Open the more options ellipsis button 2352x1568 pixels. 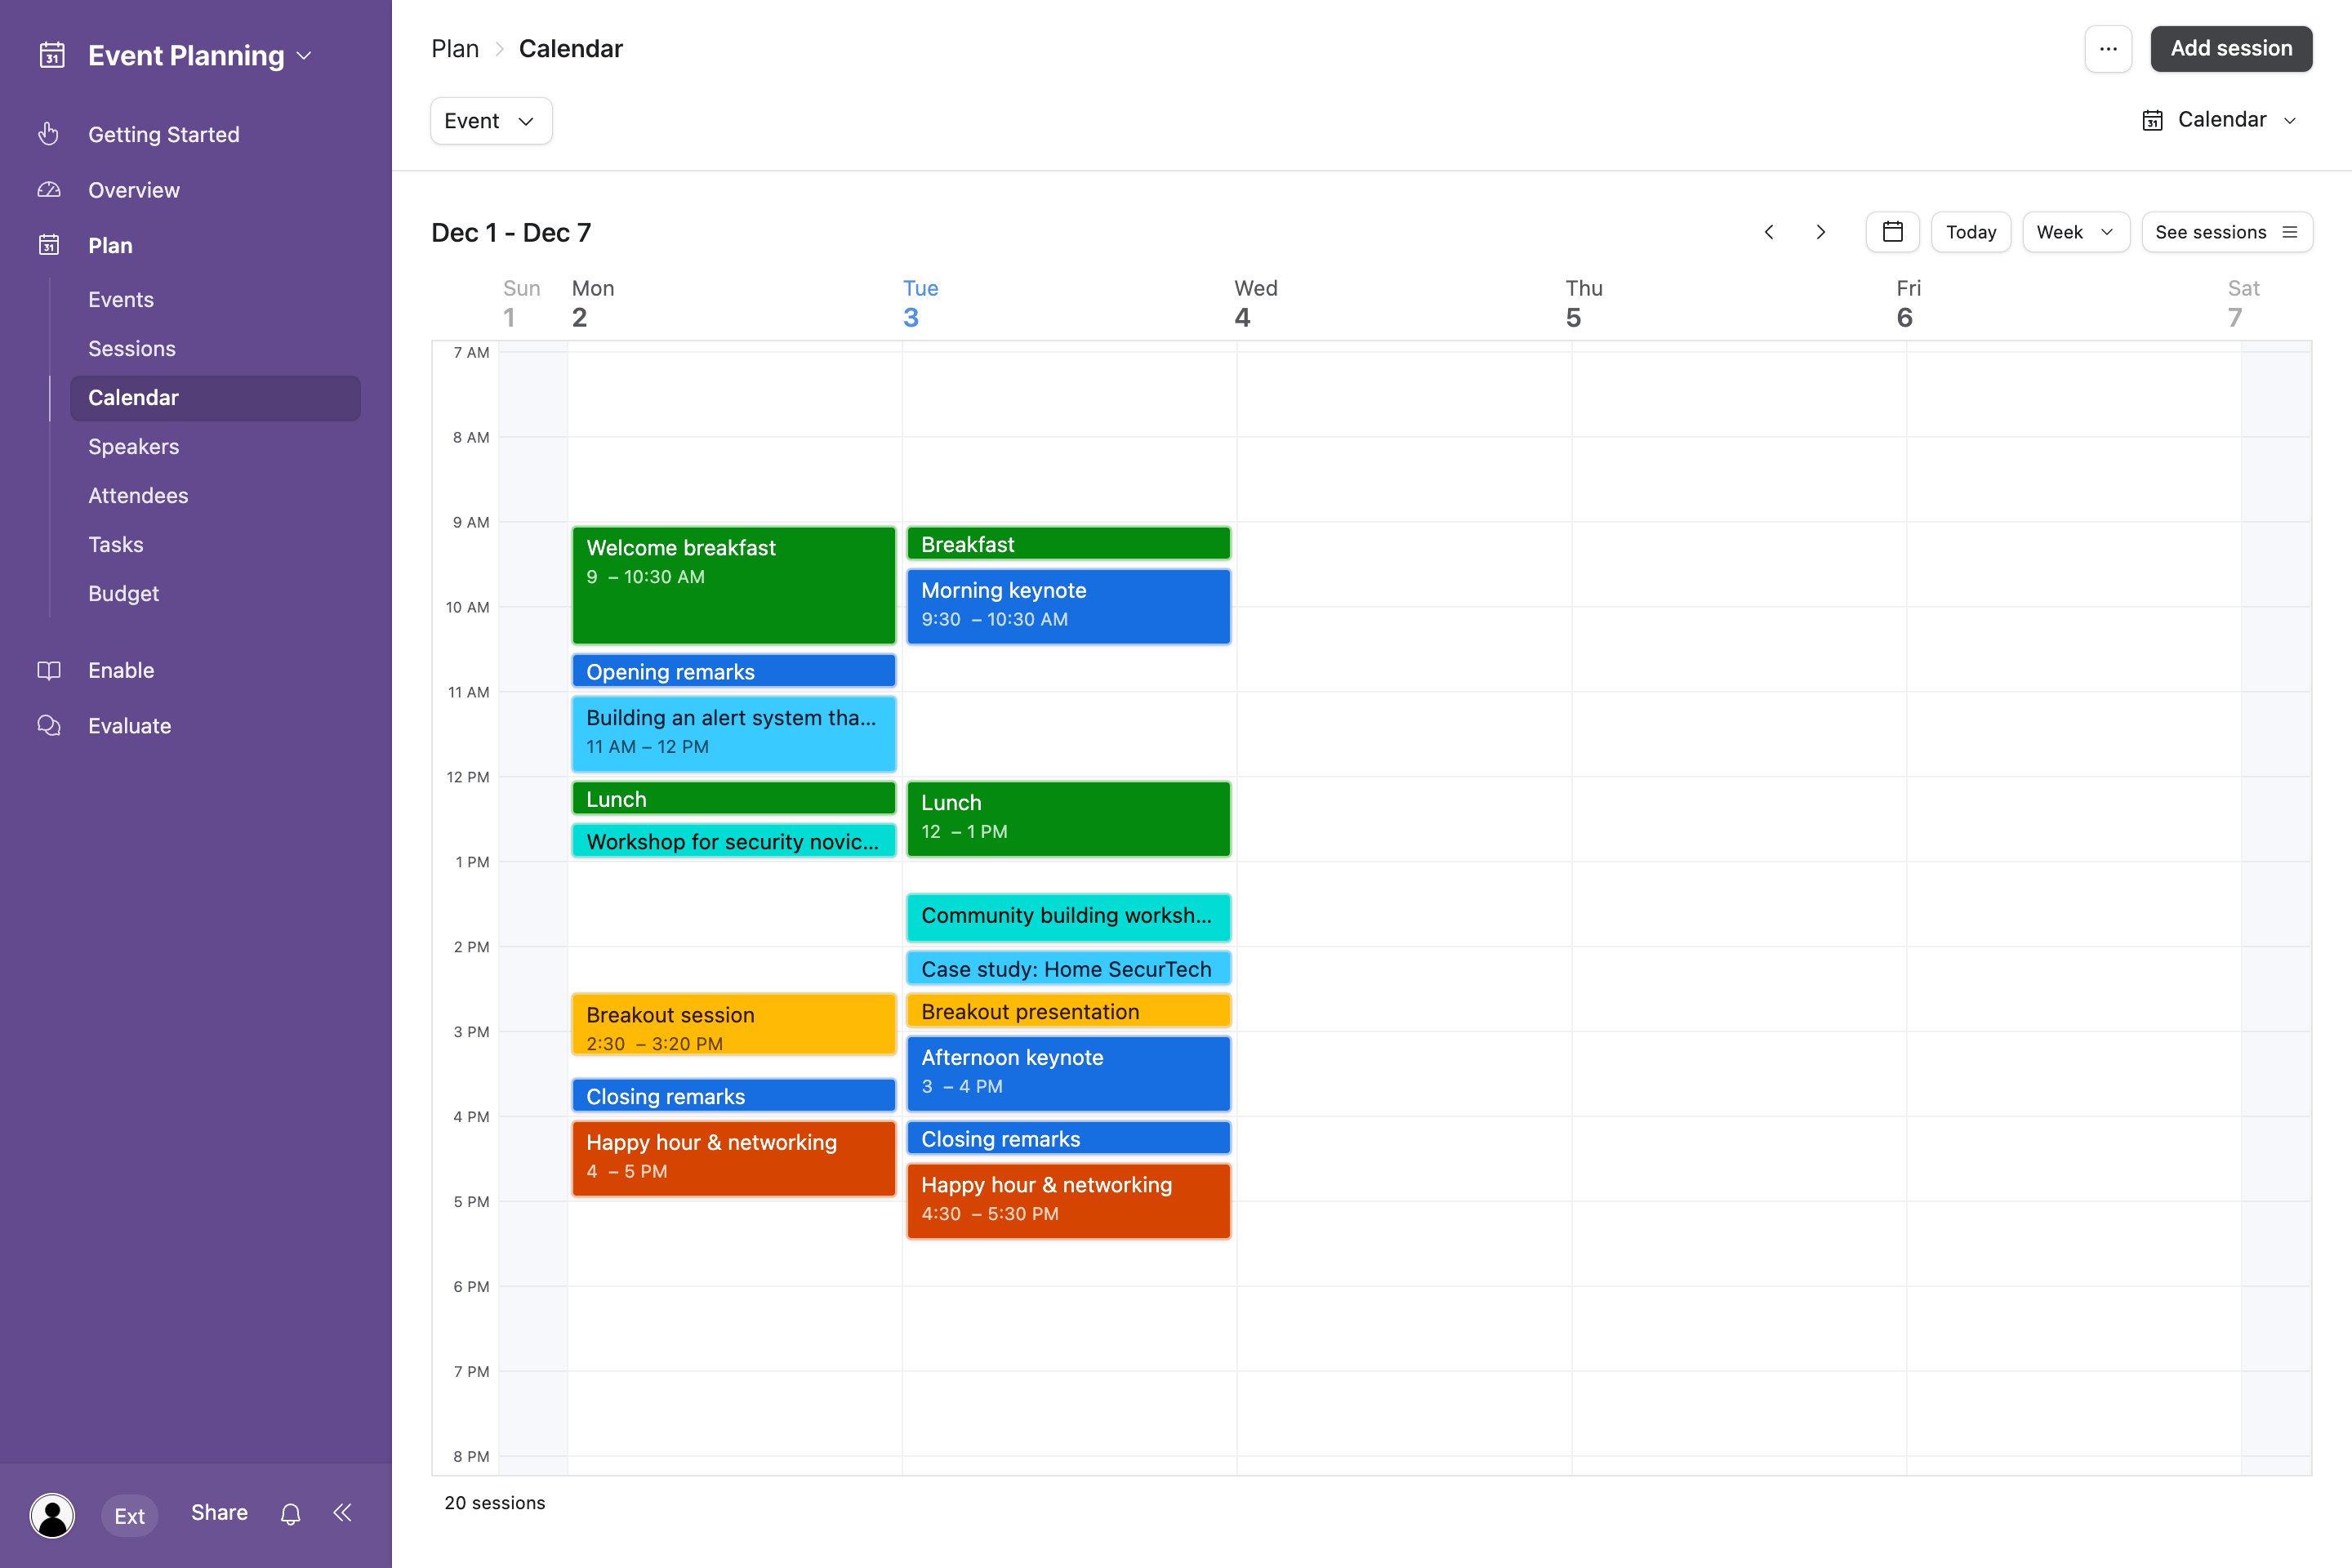pos(2108,49)
